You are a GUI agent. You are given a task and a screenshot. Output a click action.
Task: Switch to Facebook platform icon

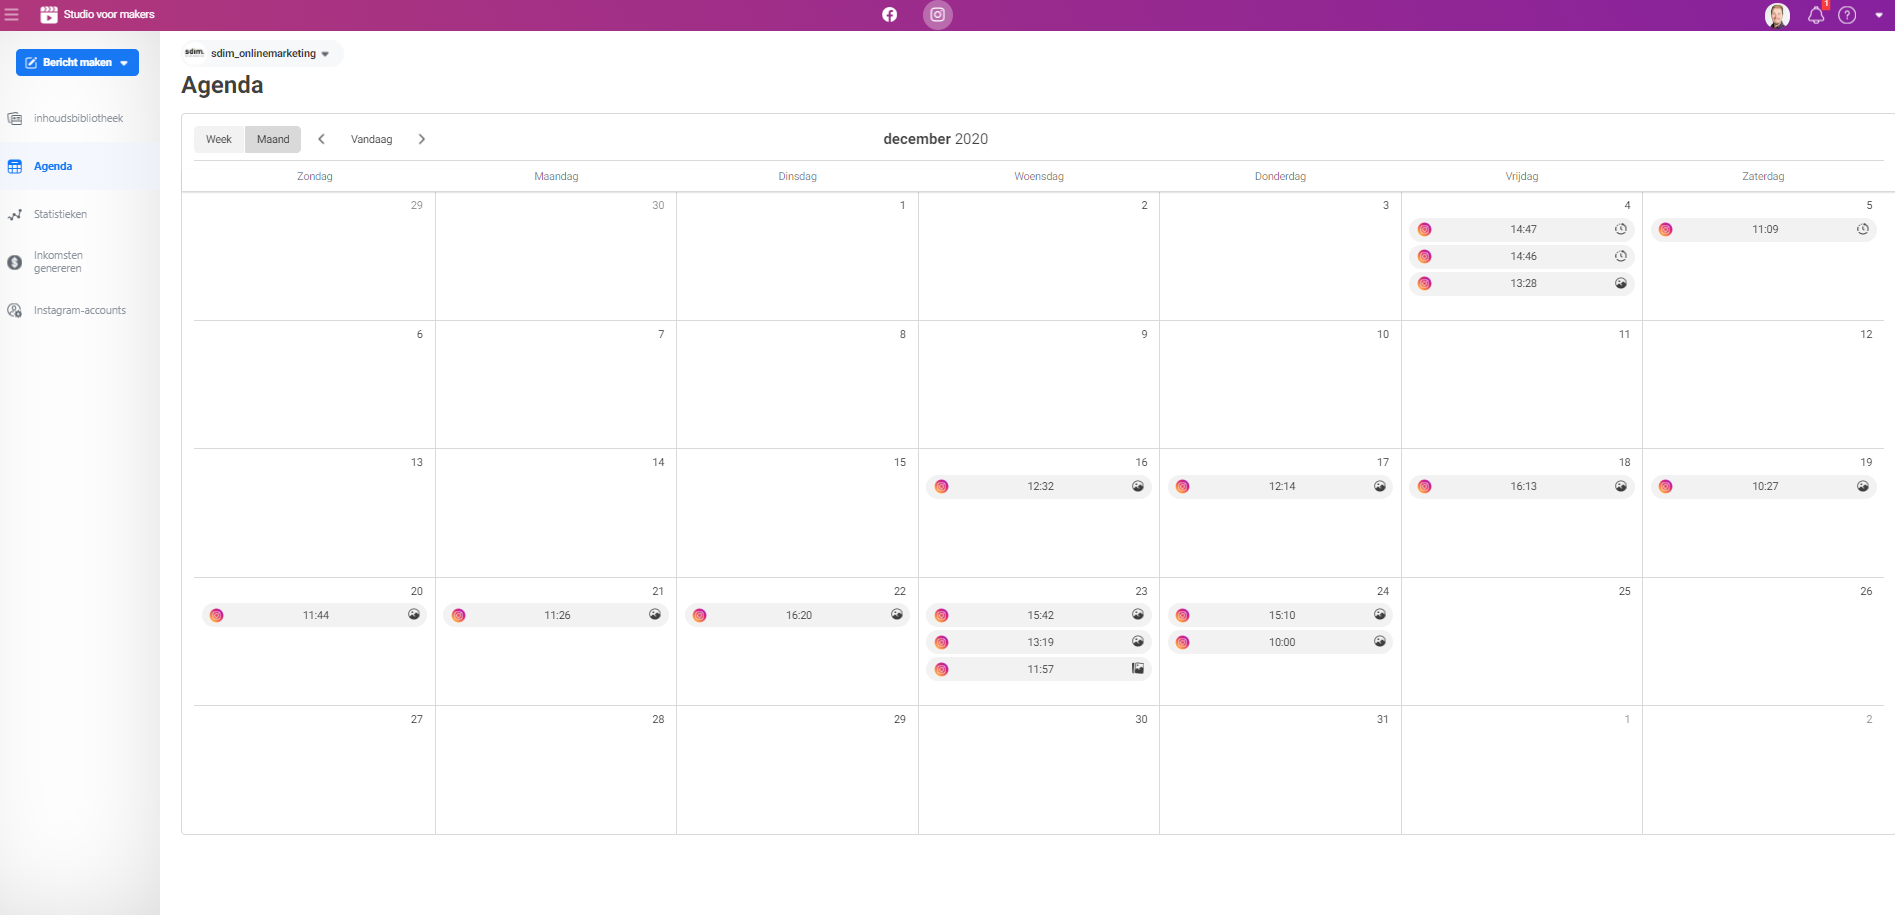tap(889, 15)
